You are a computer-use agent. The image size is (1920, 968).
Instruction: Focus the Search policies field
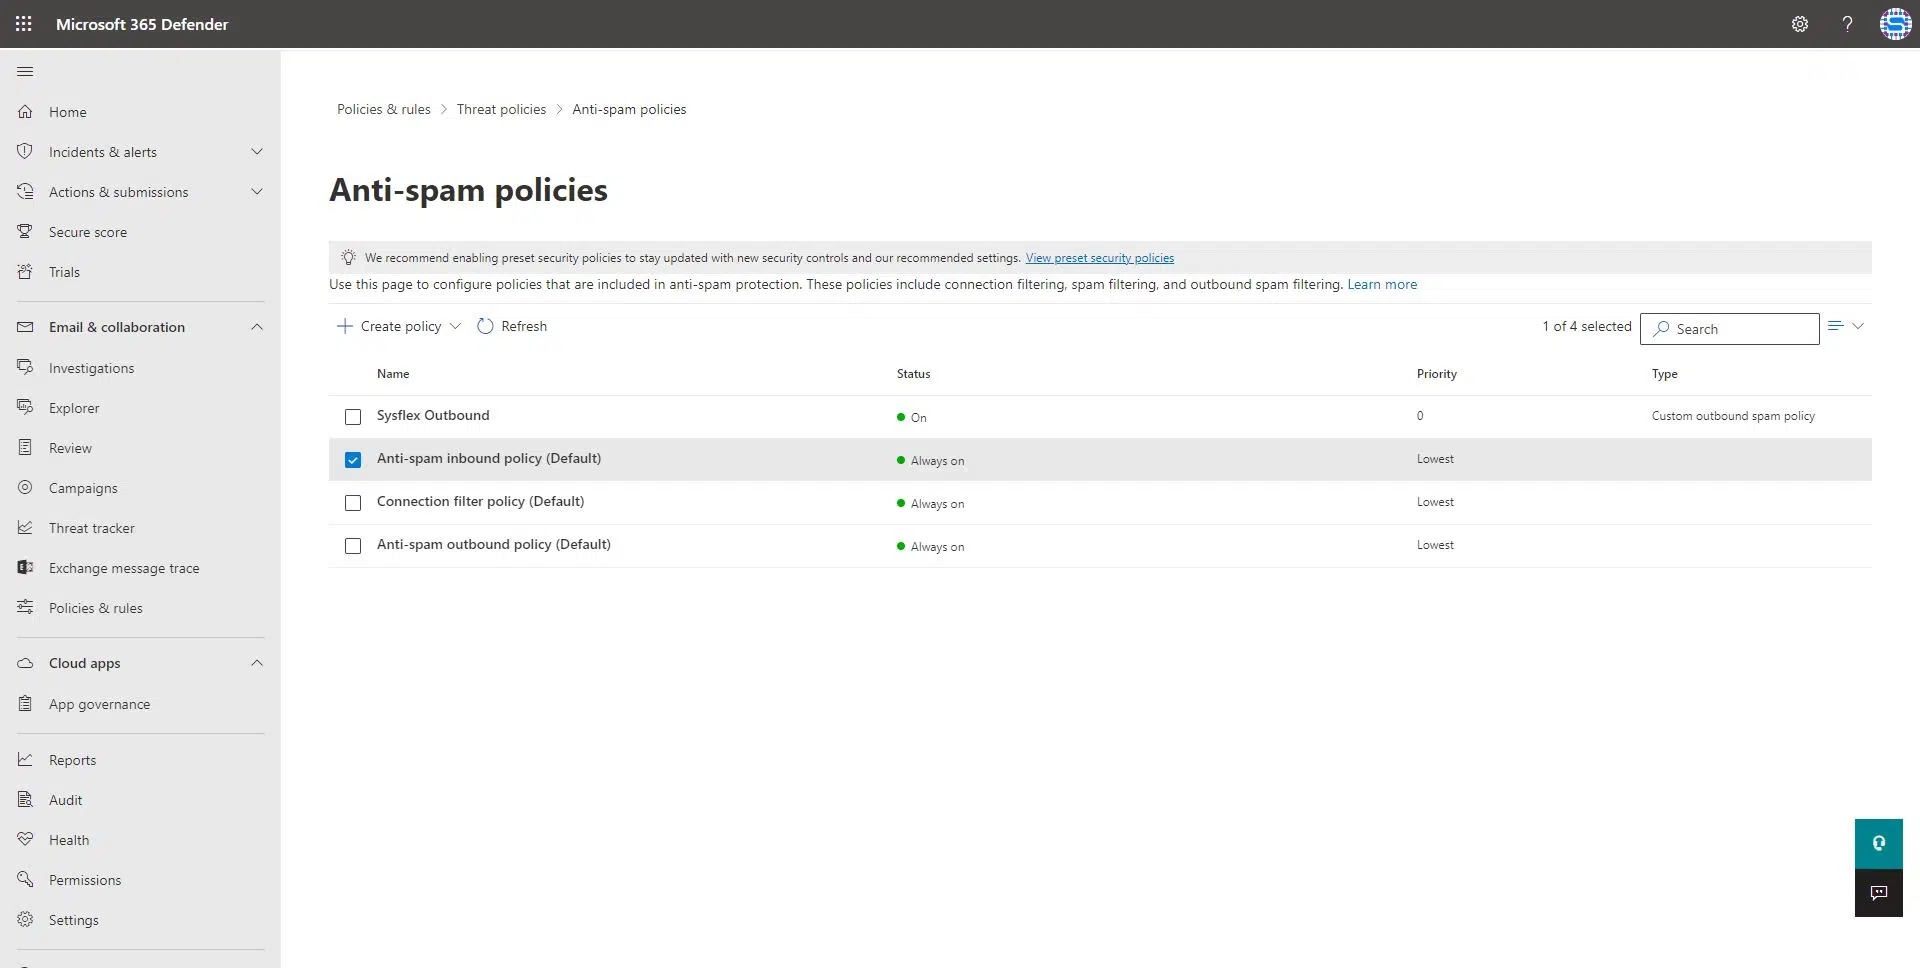coord(1730,329)
